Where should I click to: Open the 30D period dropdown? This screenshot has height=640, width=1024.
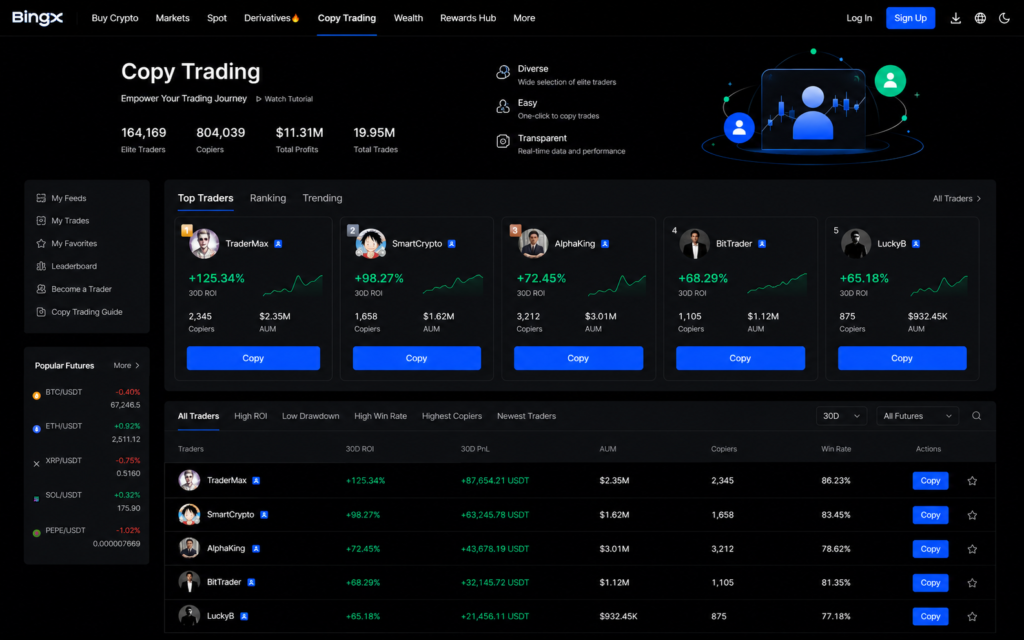tap(841, 416)
